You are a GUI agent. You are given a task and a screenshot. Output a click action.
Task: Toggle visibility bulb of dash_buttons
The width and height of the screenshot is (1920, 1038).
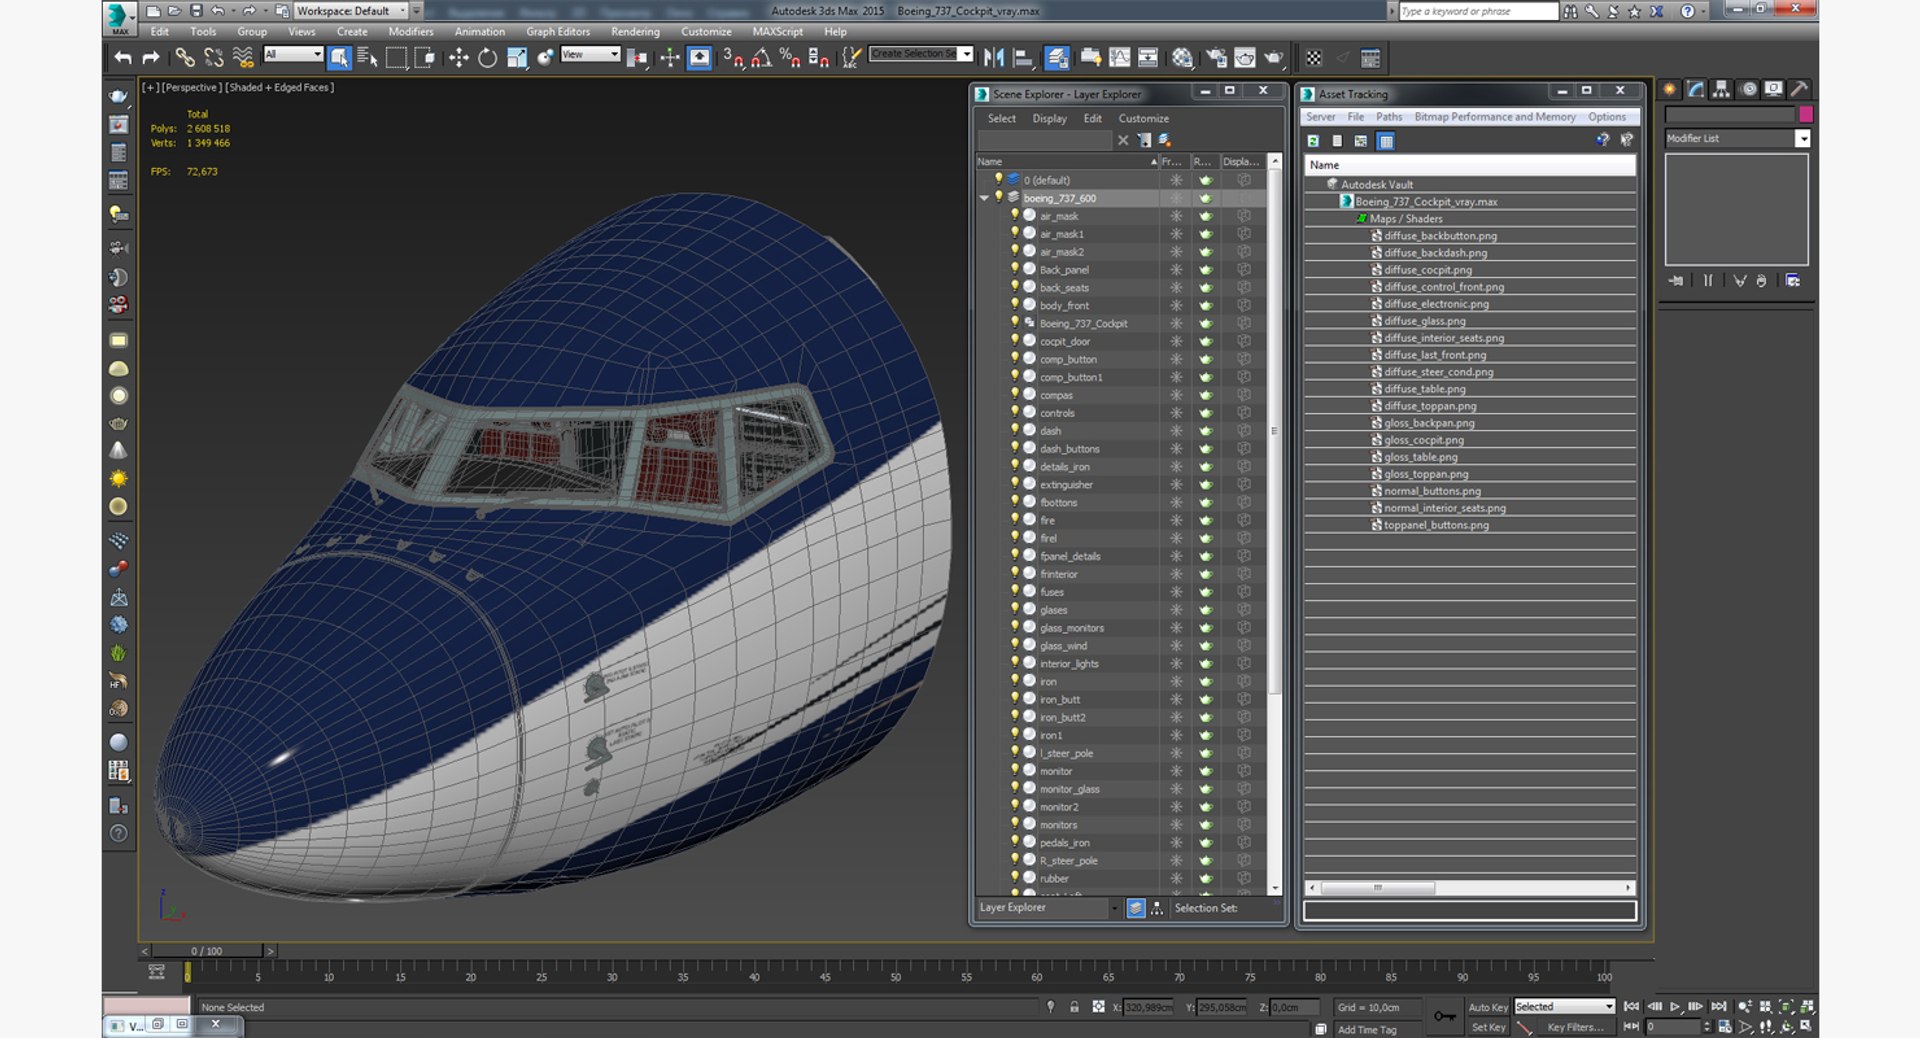pos(1014,448)
